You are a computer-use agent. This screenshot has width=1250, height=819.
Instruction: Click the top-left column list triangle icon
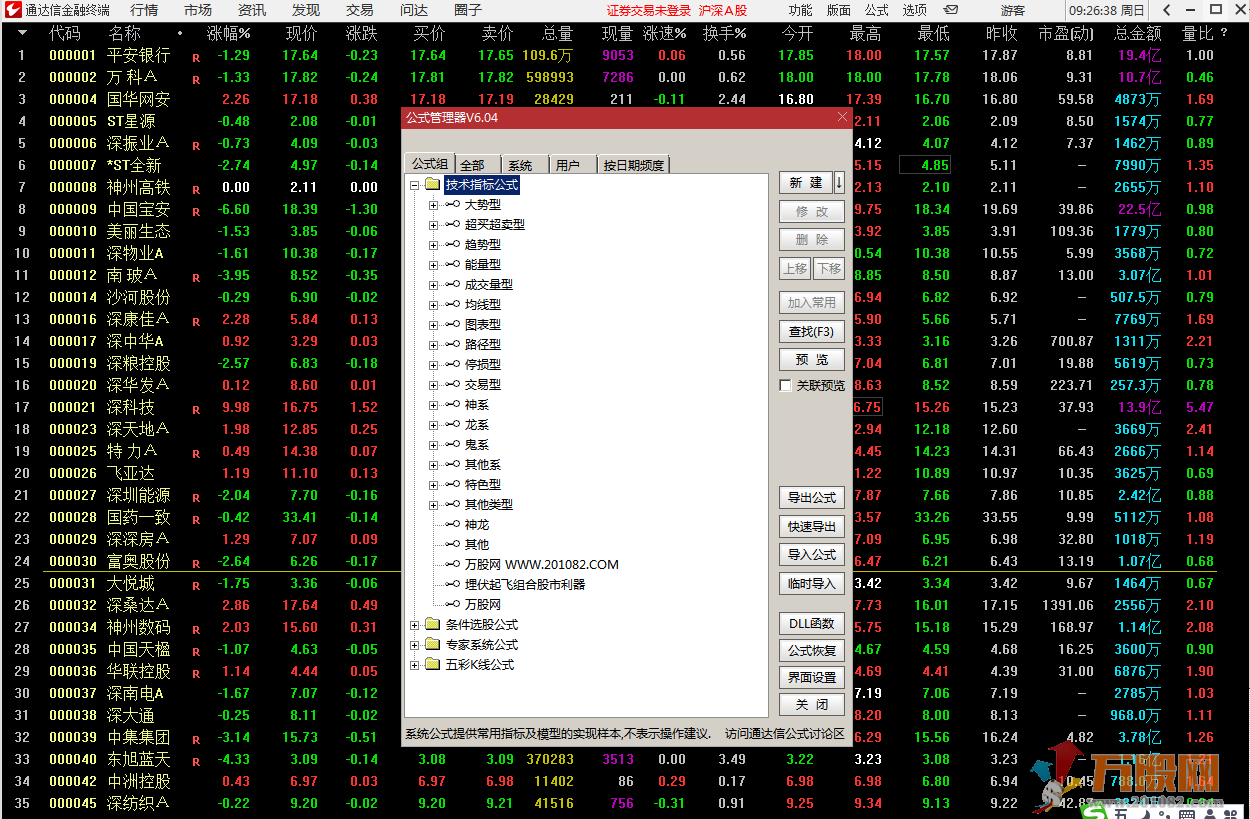(x=22, y=33)
